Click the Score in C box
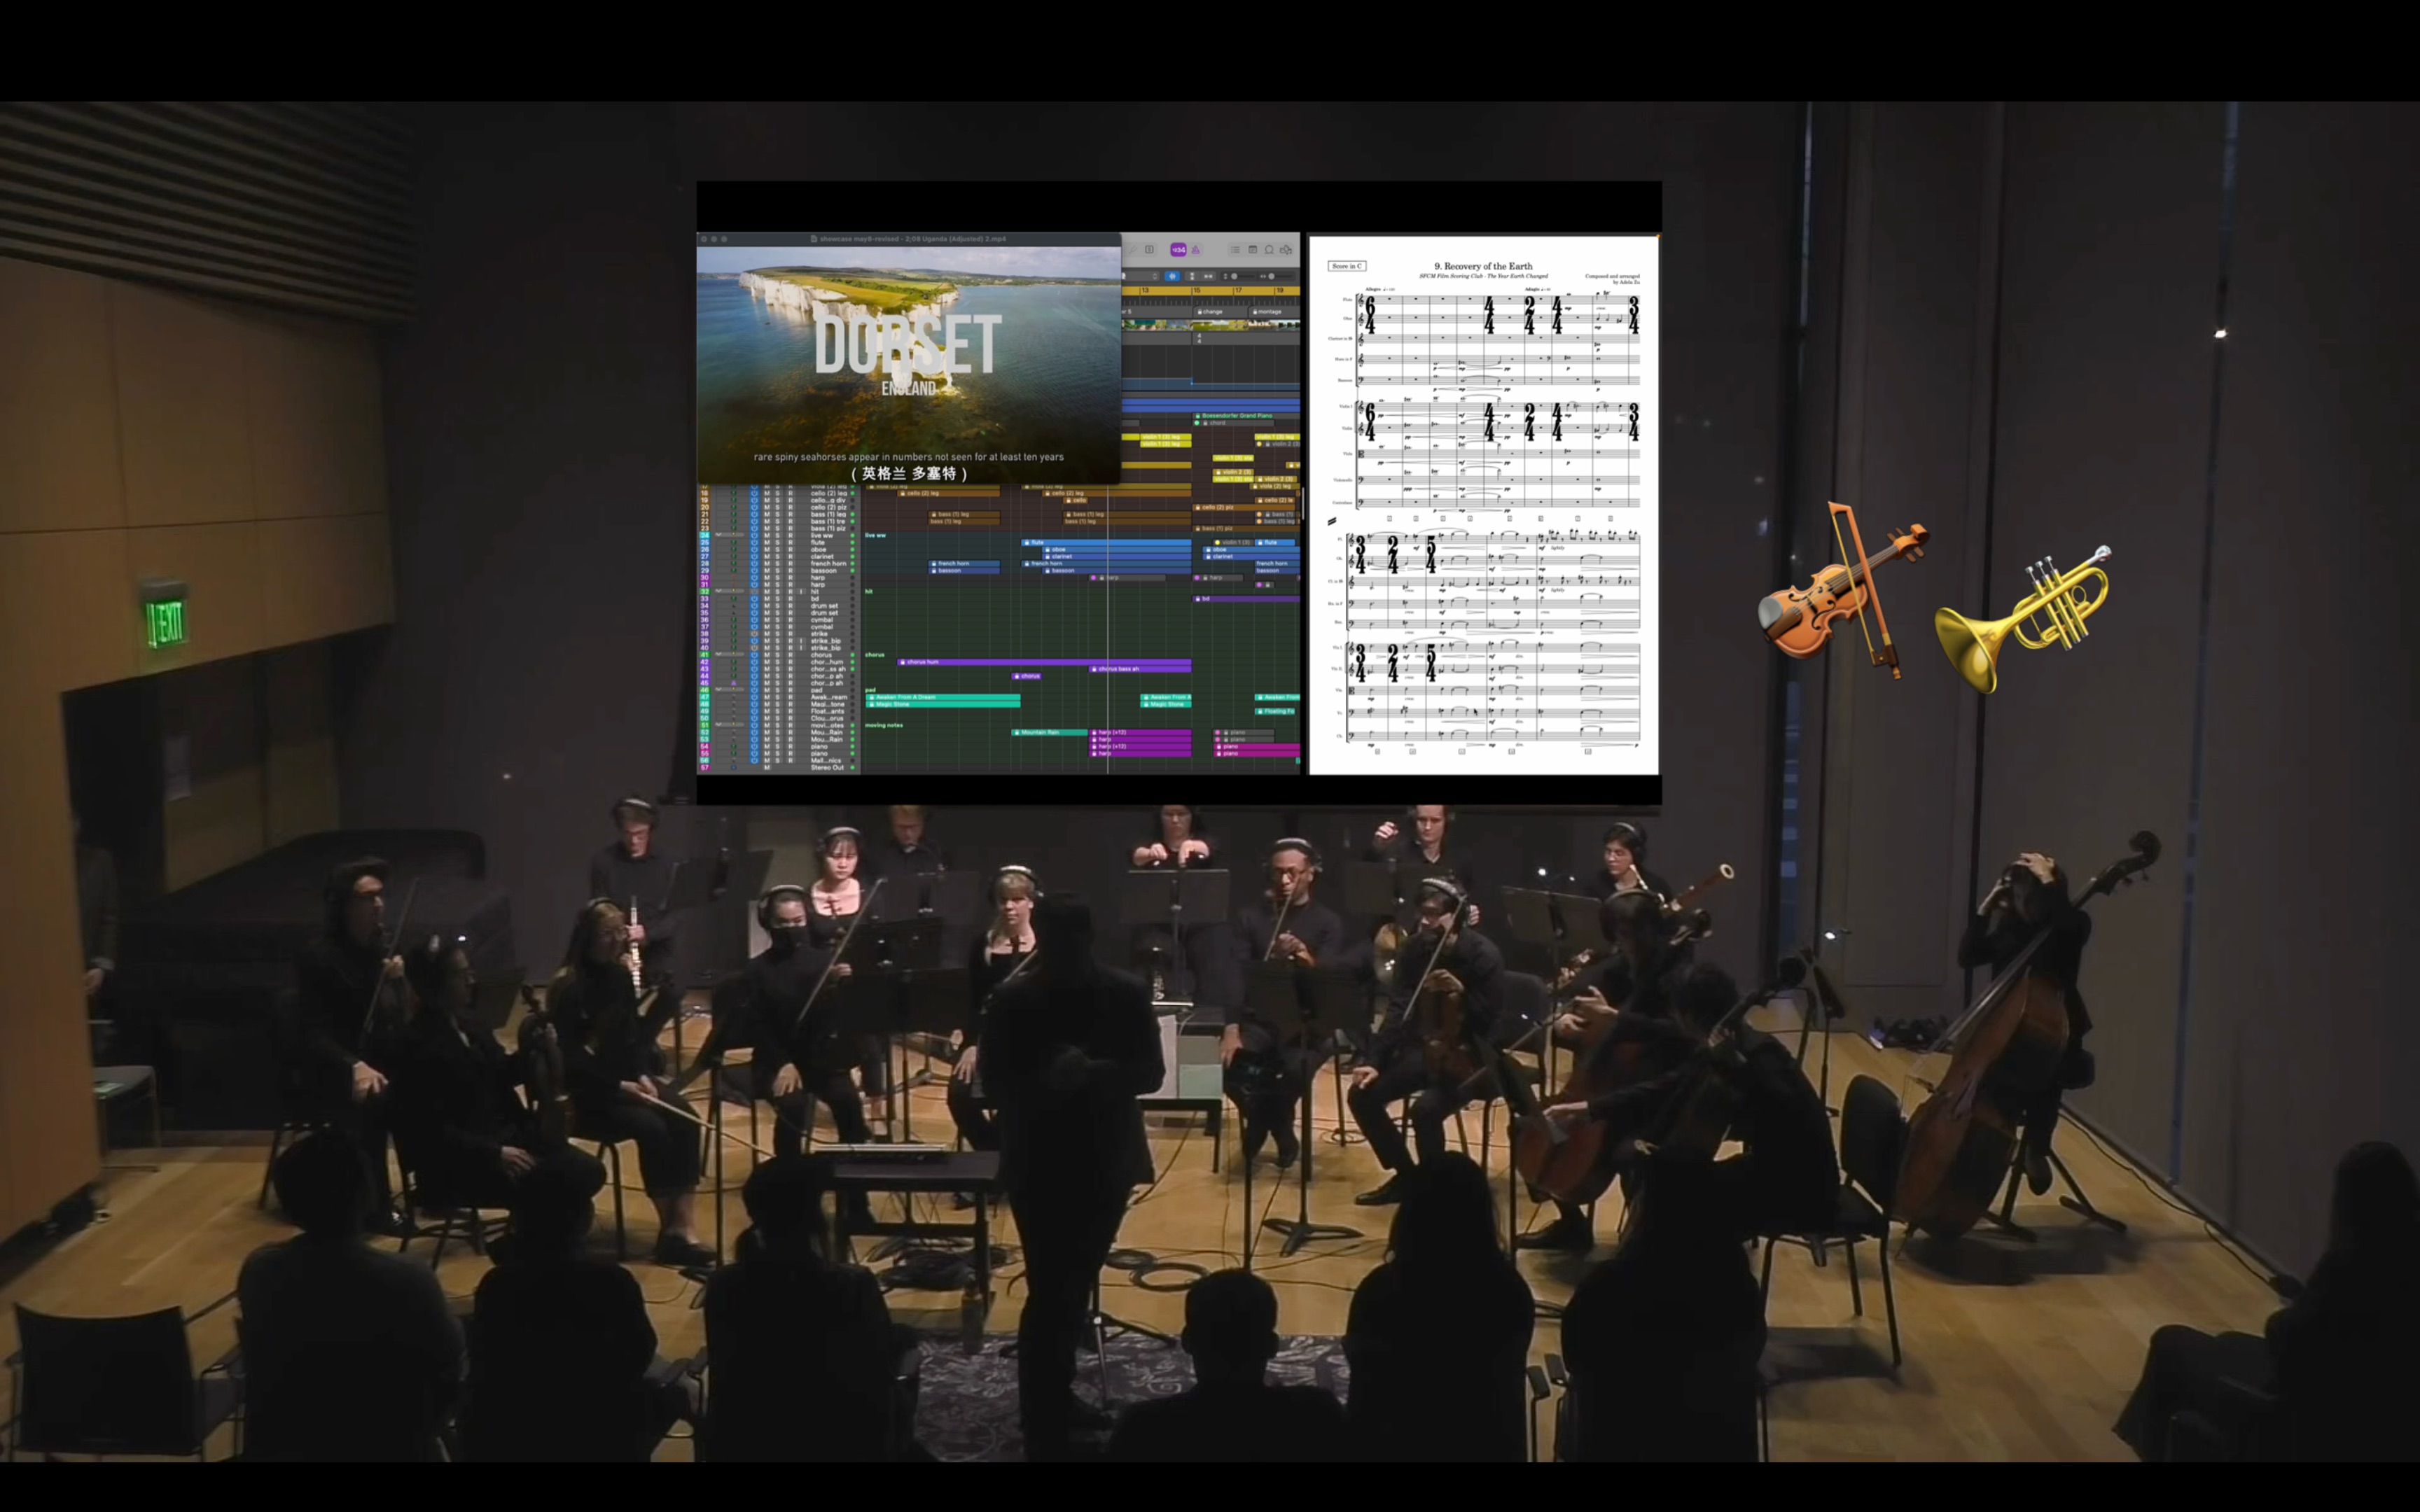 click(x=1348, y=266)
